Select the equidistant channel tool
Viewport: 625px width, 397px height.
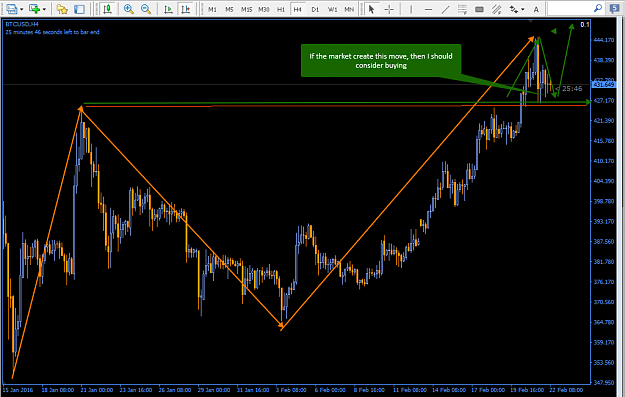click(497, 9)
